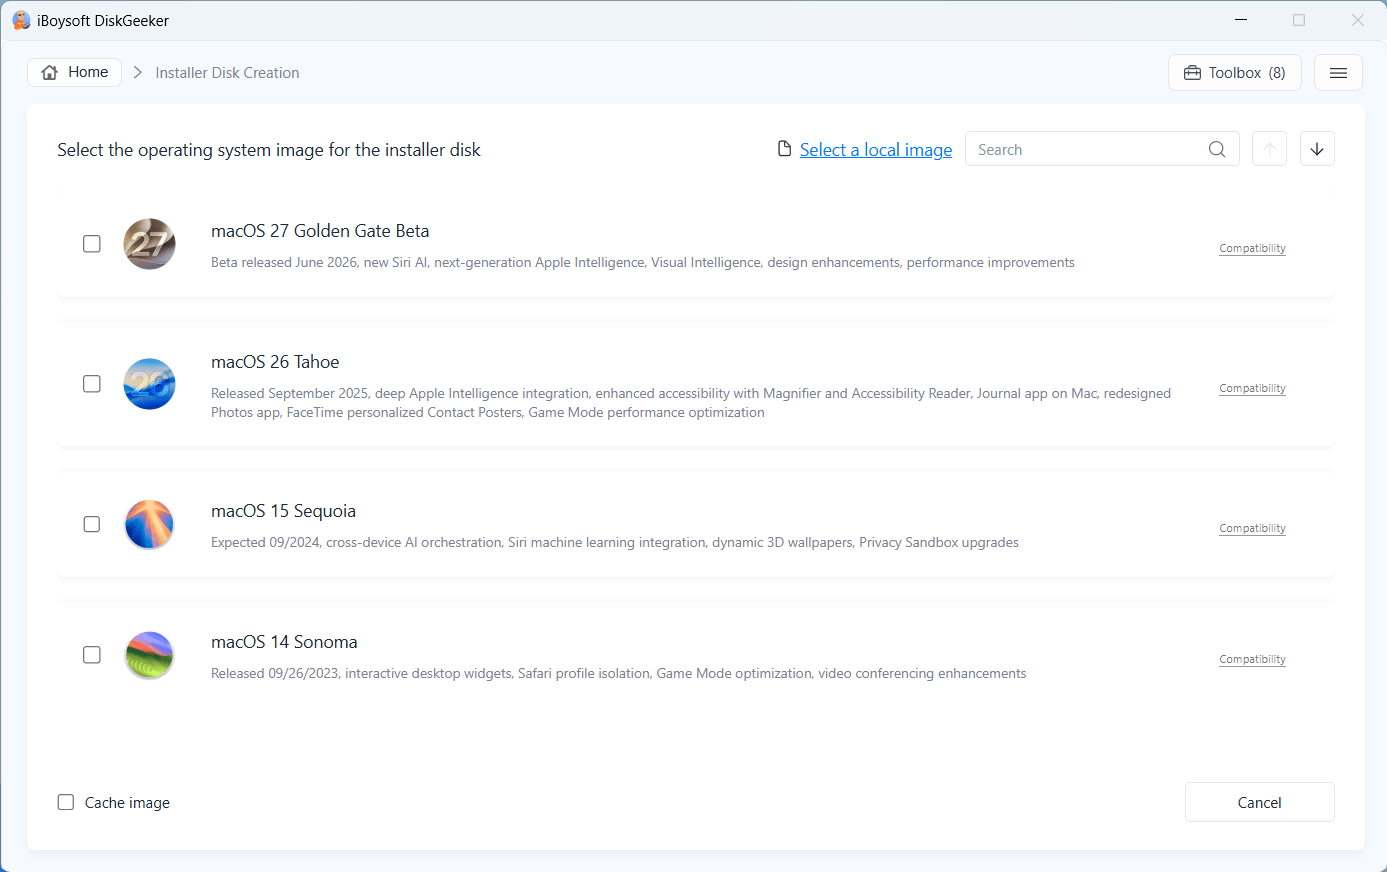1387x872 pixels.
Task: Click the macOS 26 Tahoe icon
Action: pyautogui.click(x=149, y=384)
